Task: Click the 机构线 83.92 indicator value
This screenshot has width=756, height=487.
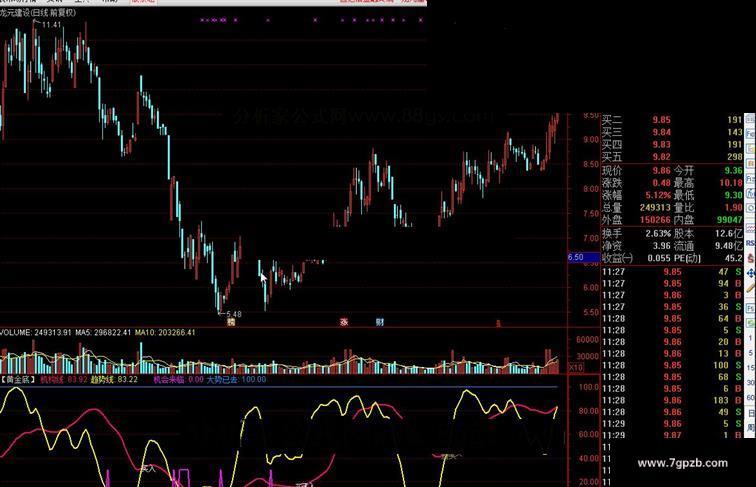Action: click(x=64, y=379)
